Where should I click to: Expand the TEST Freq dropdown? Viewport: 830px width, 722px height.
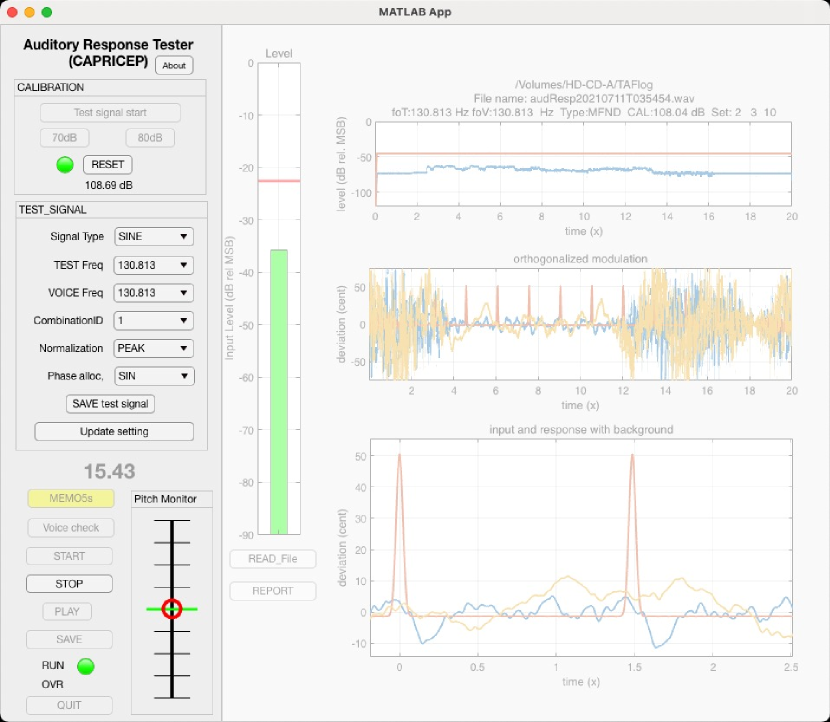[x=153, y=265]
